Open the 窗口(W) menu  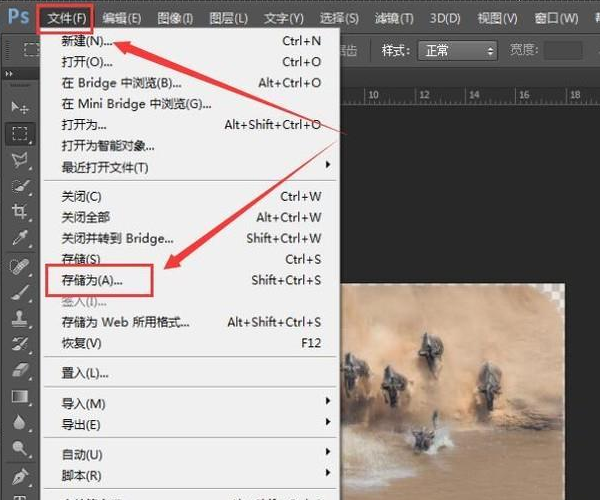click(556, 18)
